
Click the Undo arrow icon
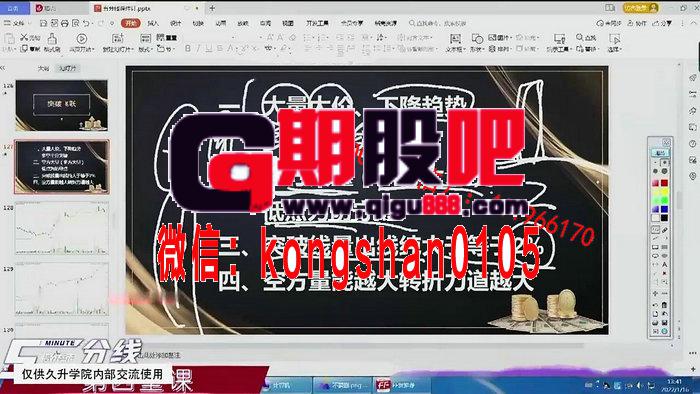point(87,23)
